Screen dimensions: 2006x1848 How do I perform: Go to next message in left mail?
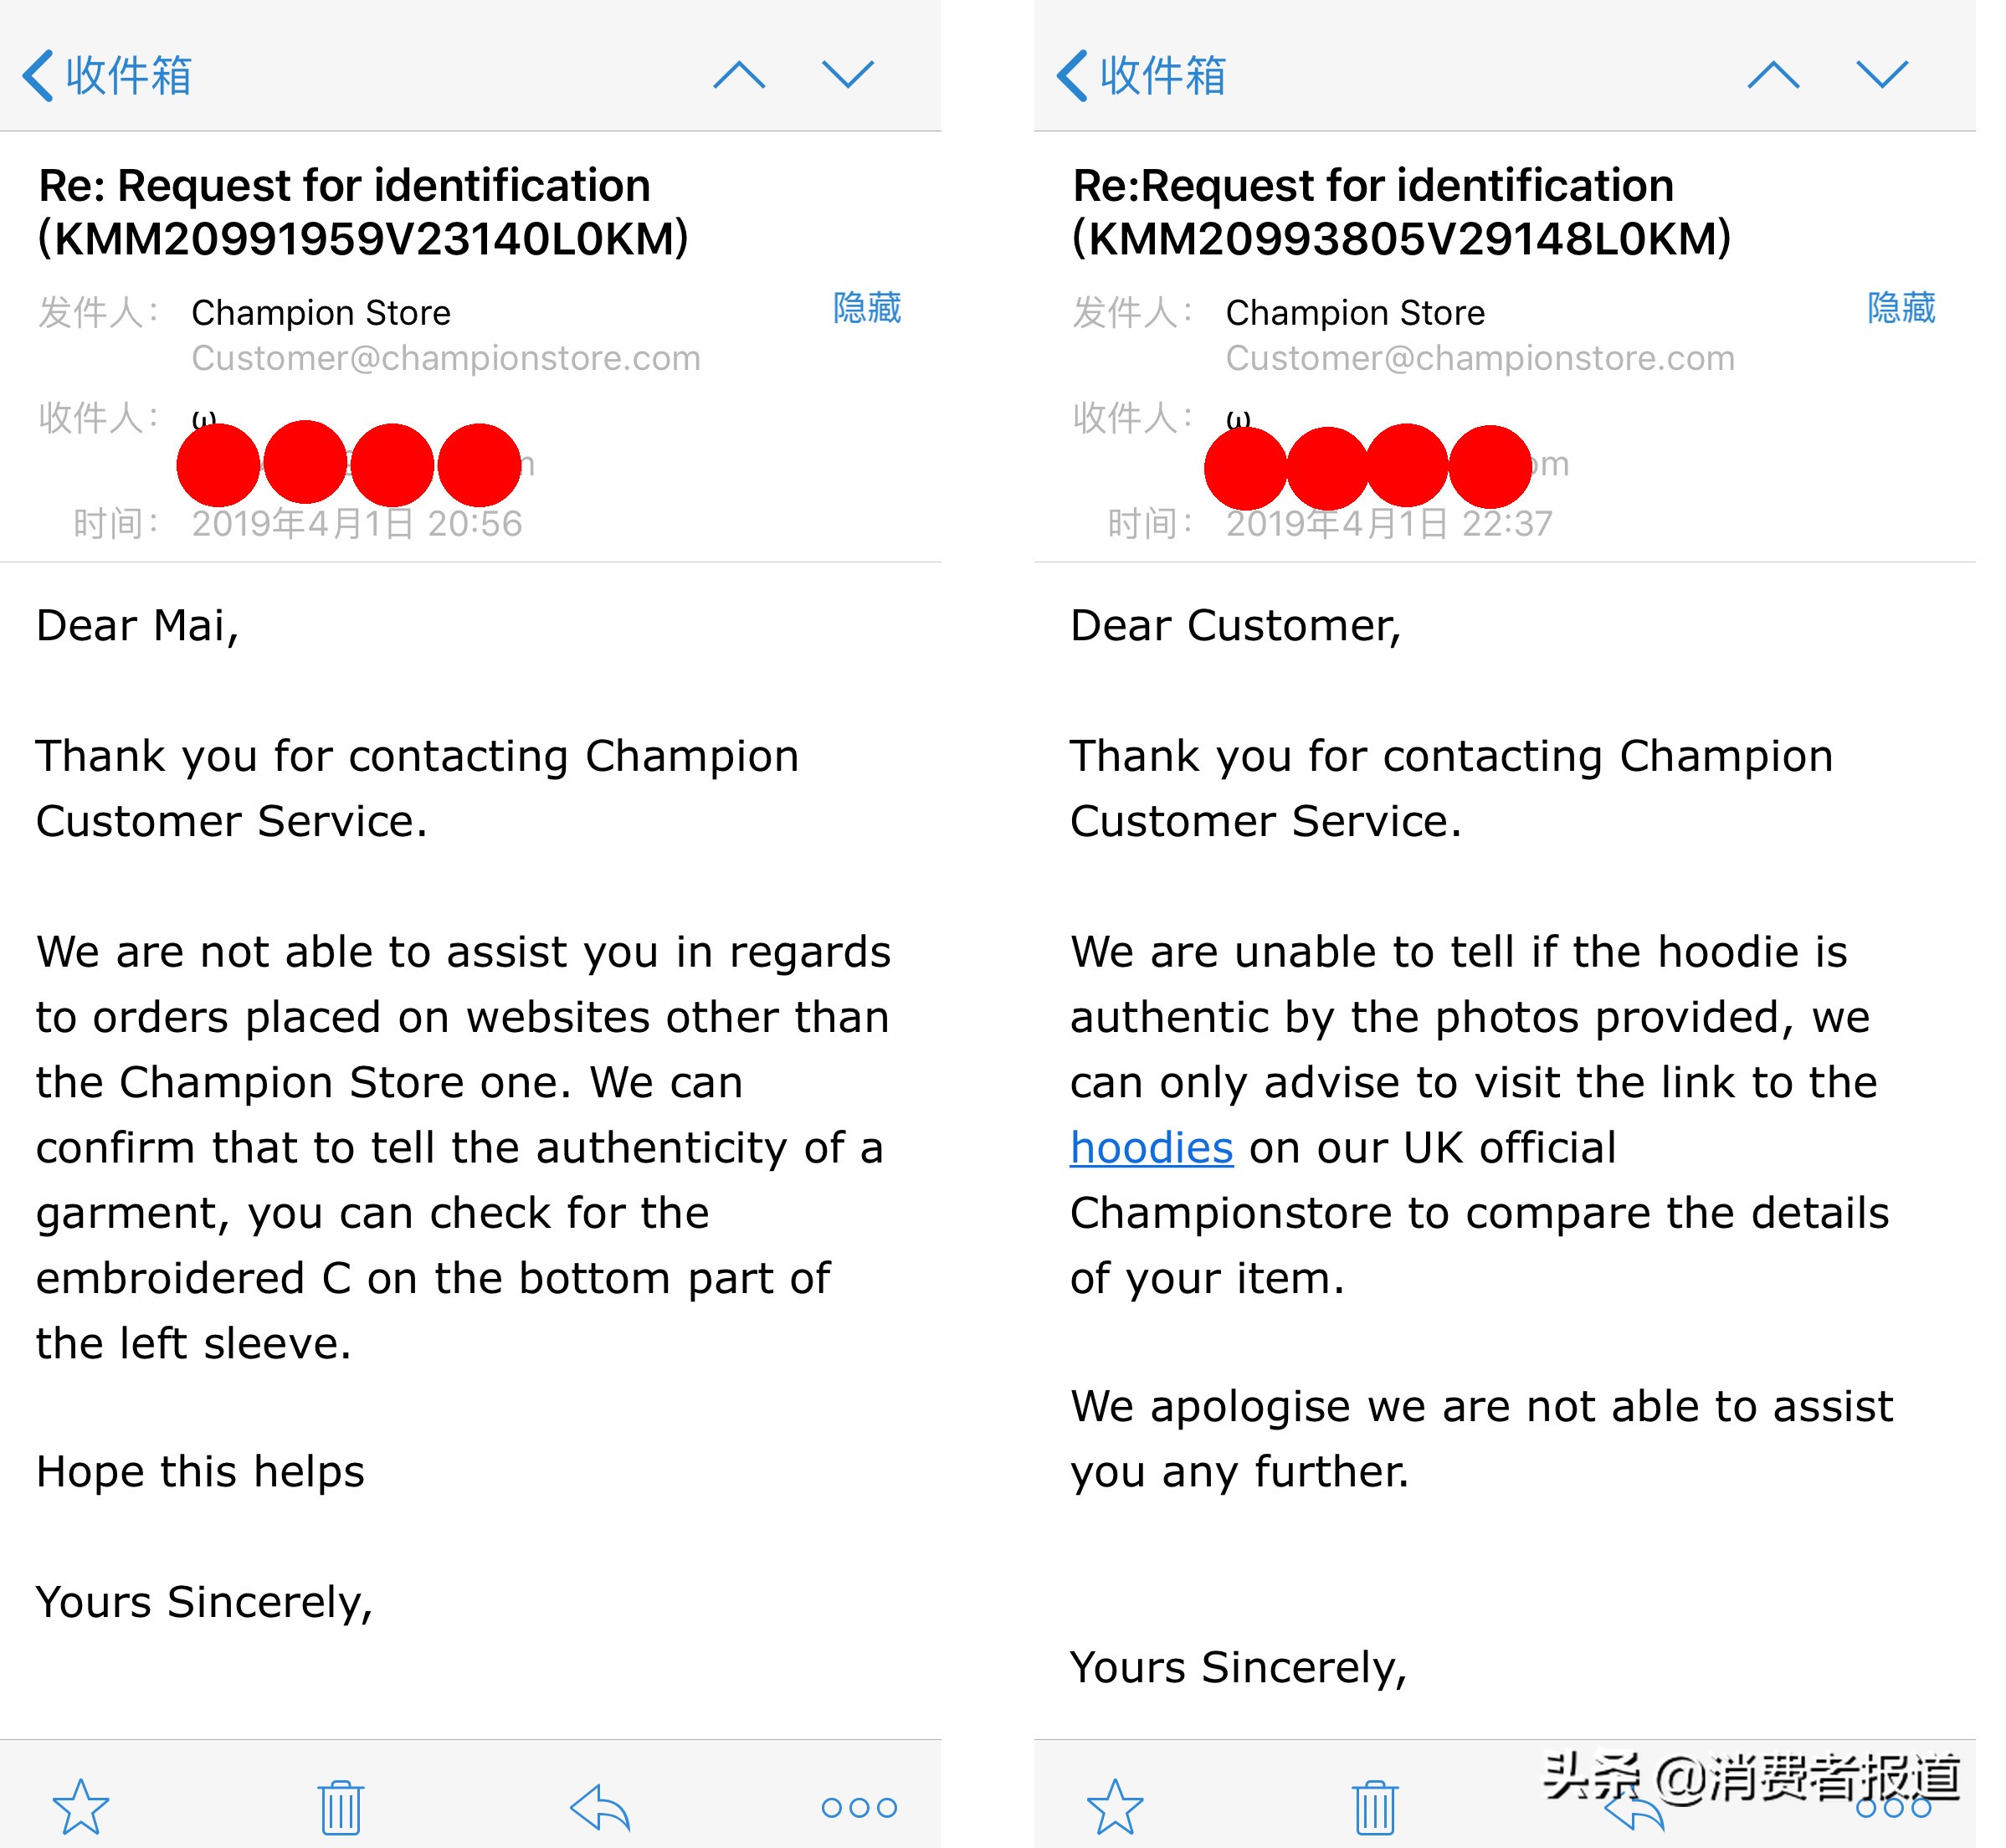pyautogui.click(x=848, y=75)
